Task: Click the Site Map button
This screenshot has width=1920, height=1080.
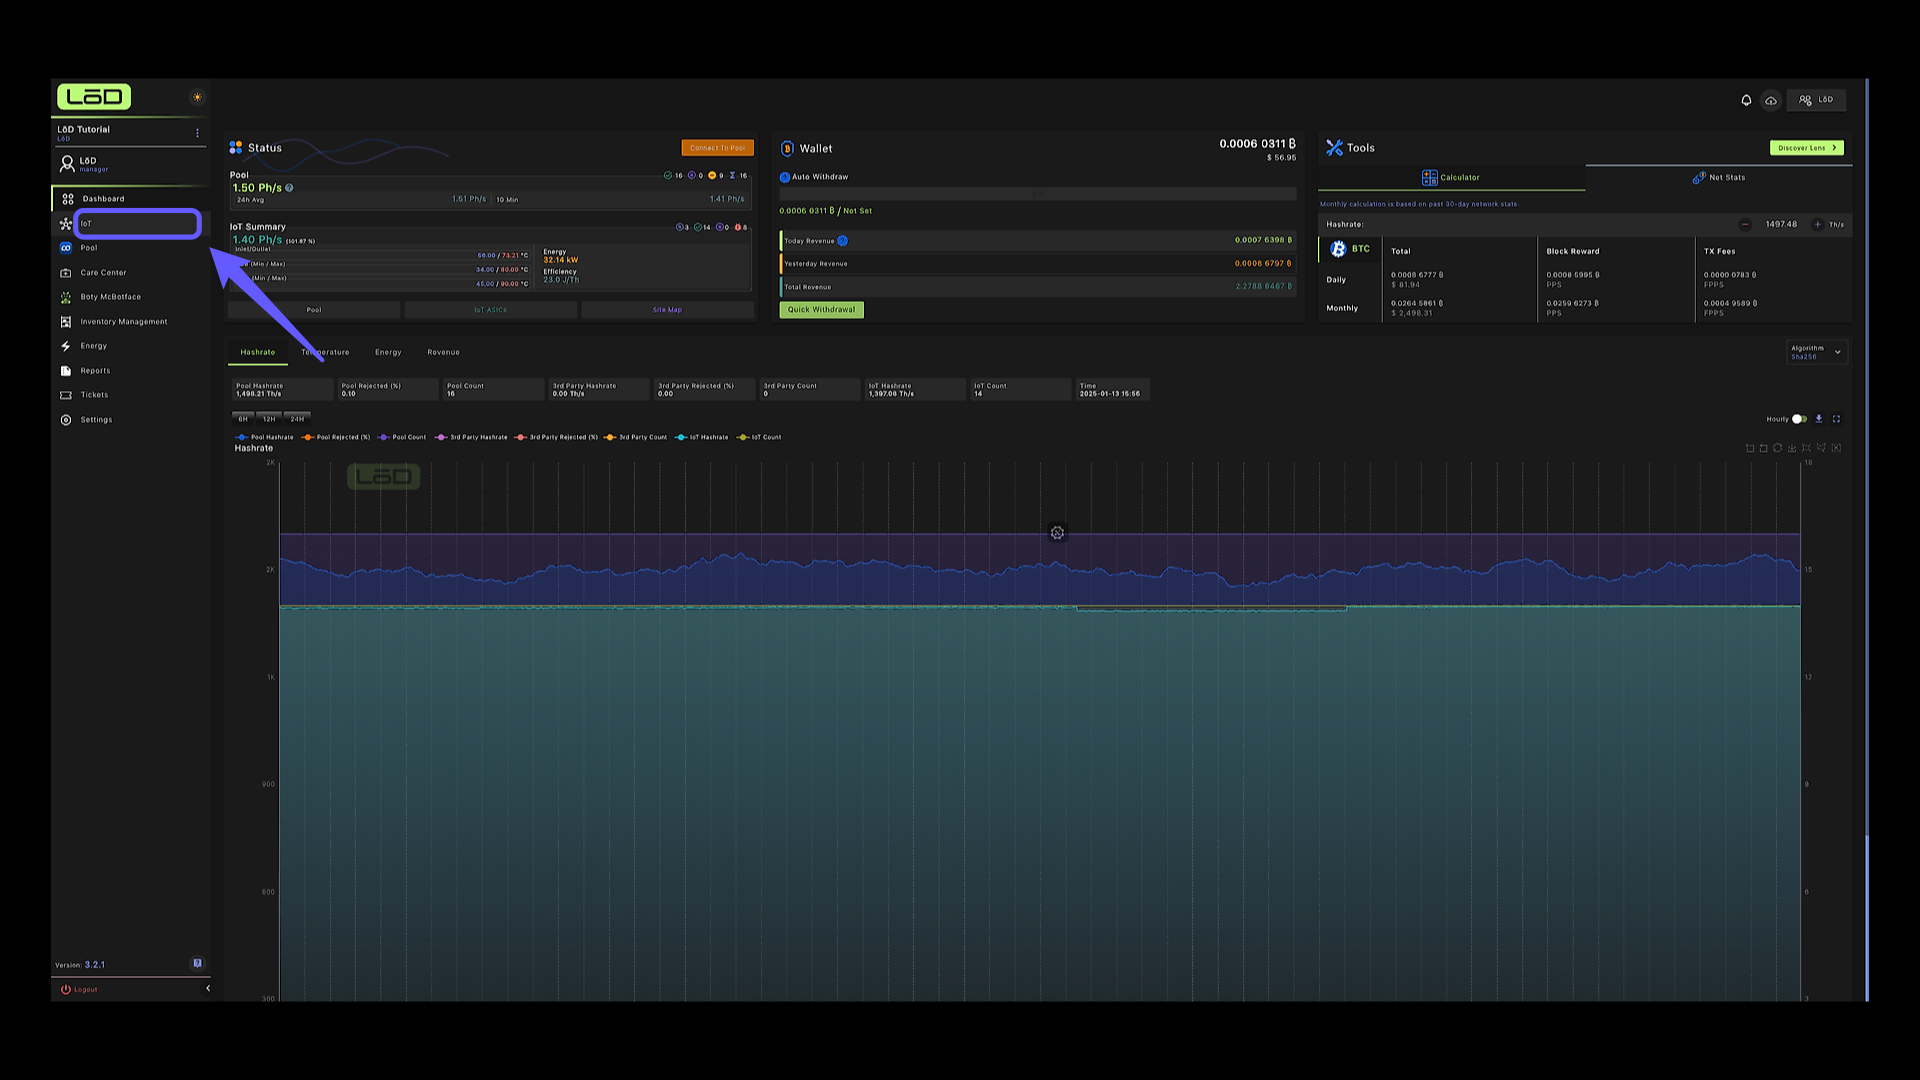Action: point(667,310)
